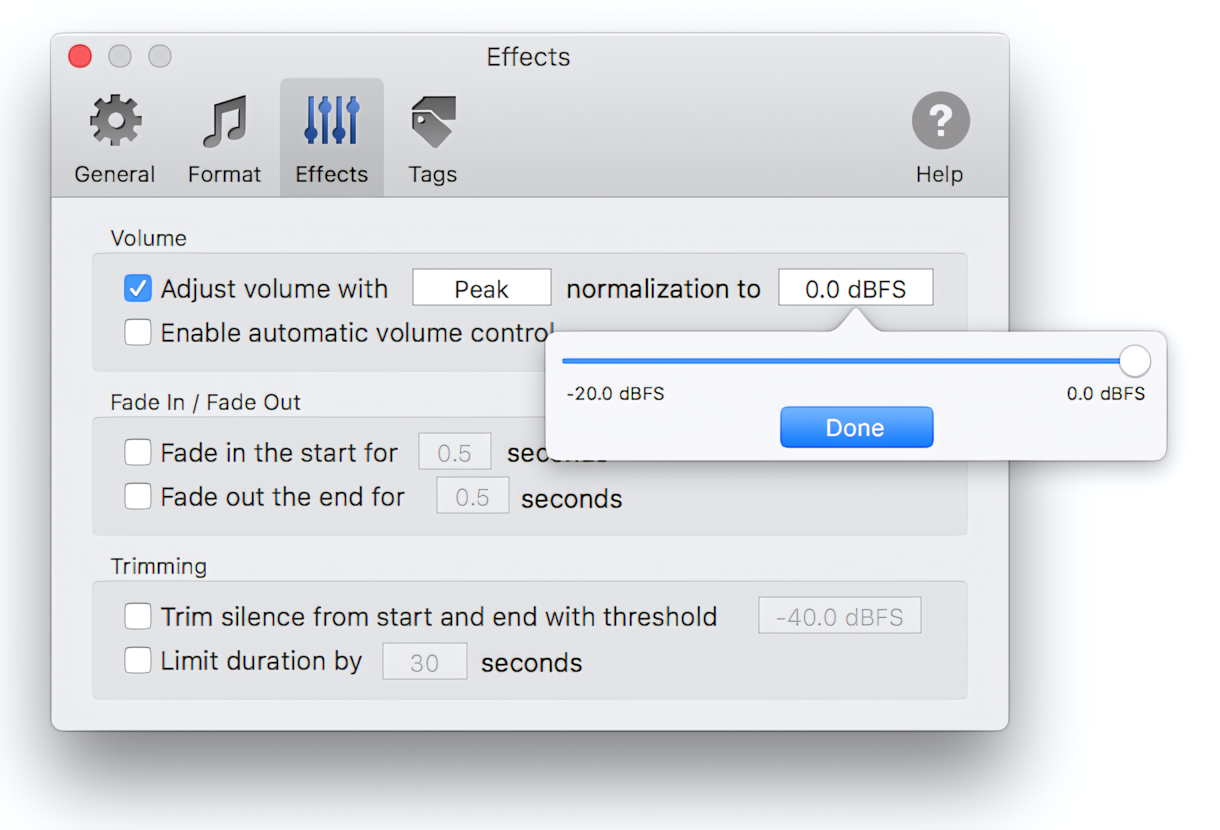The width and height of the screenshot is (1220, 830).
Task: Open the 0.0 dBFS normalization level field
Action: click(856, 289)
